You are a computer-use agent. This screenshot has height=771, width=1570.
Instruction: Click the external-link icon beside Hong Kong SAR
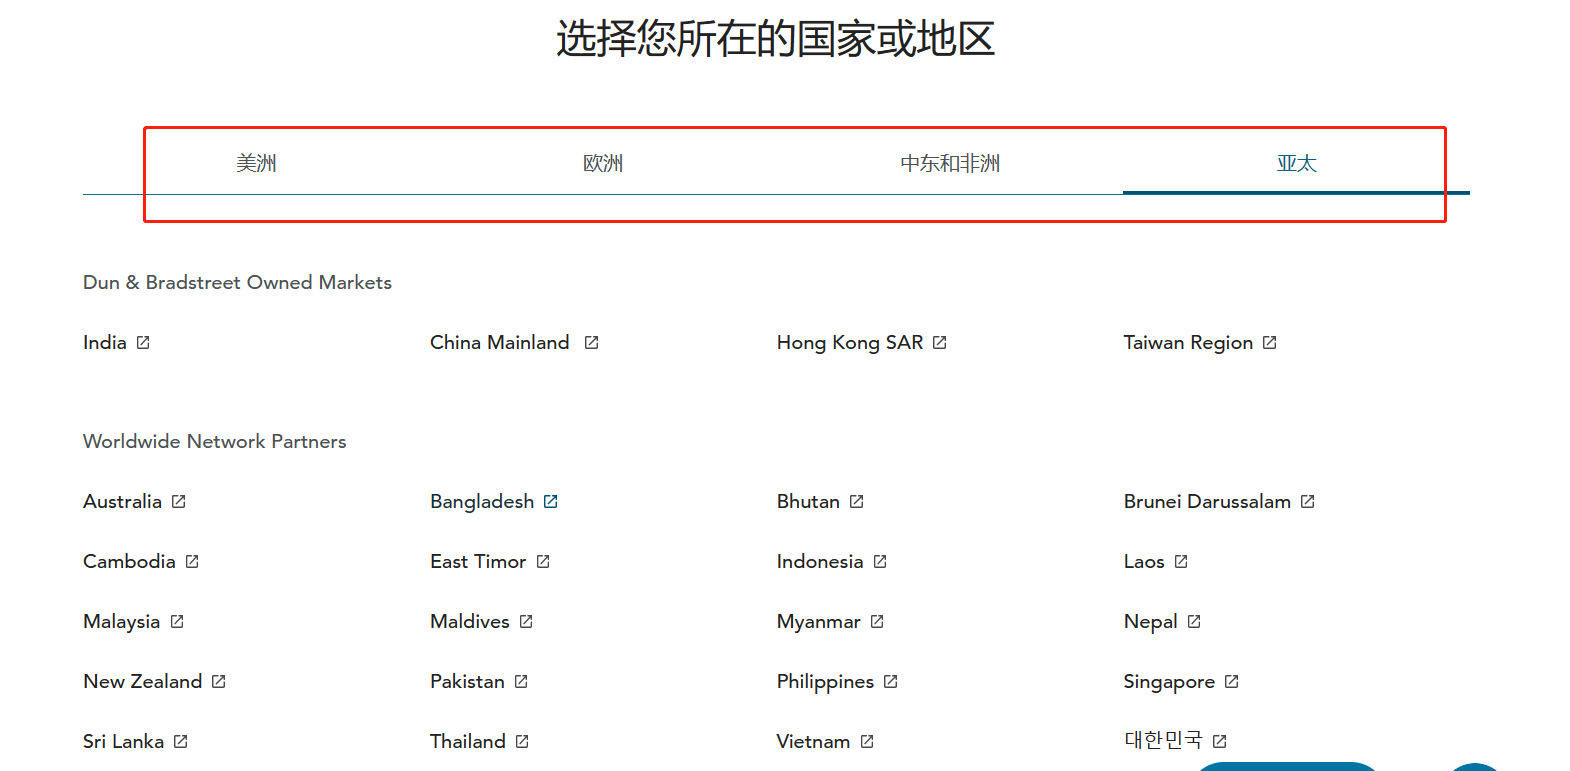pos(939,342)
